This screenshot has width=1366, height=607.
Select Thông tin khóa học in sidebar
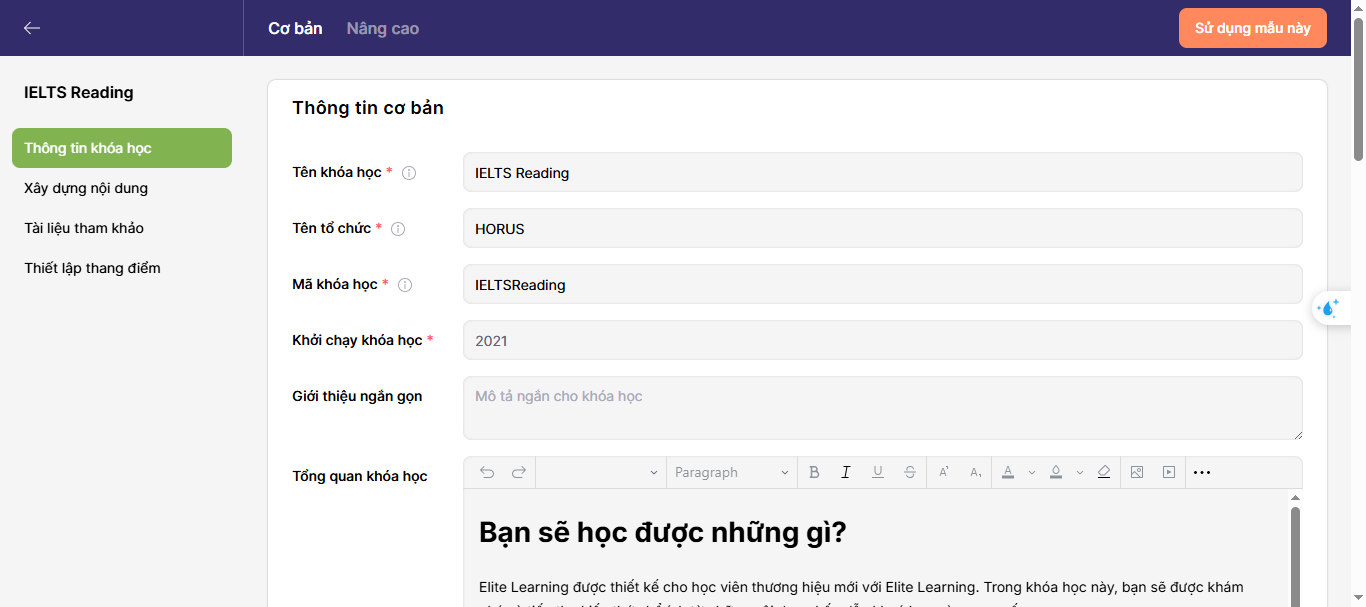[122, 148]
